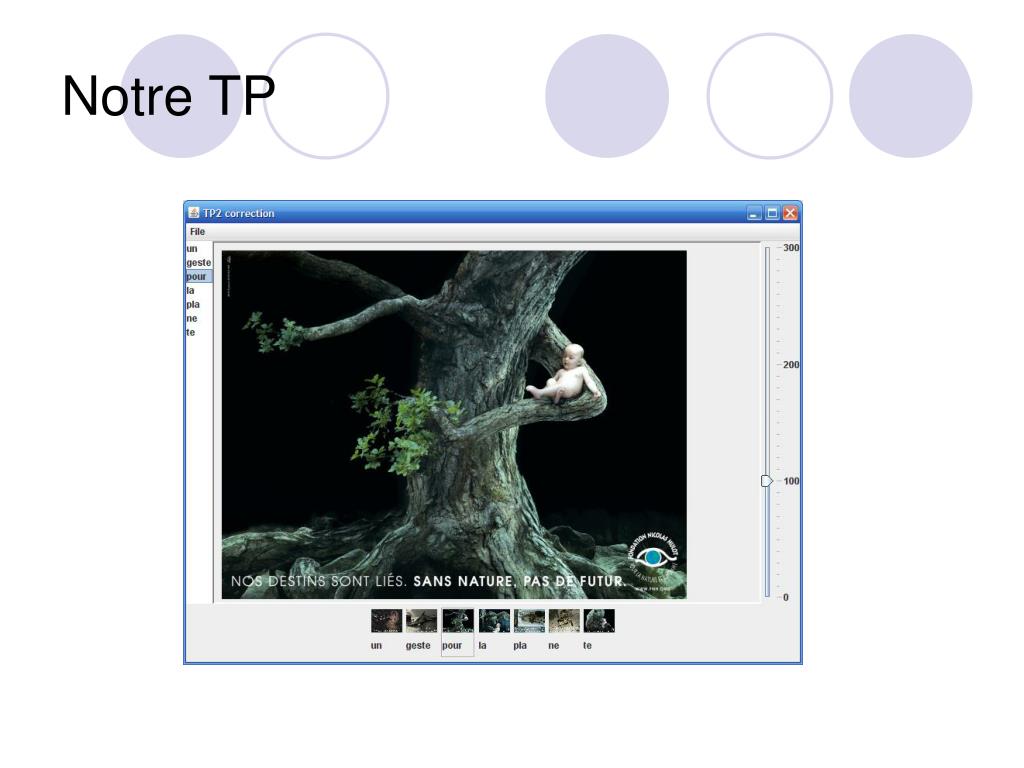Image resolution: width=1024 pixels, height=768 pixels.
Task: Click the 'ne' label under thumbnails
Action: [x=554, y=645]
